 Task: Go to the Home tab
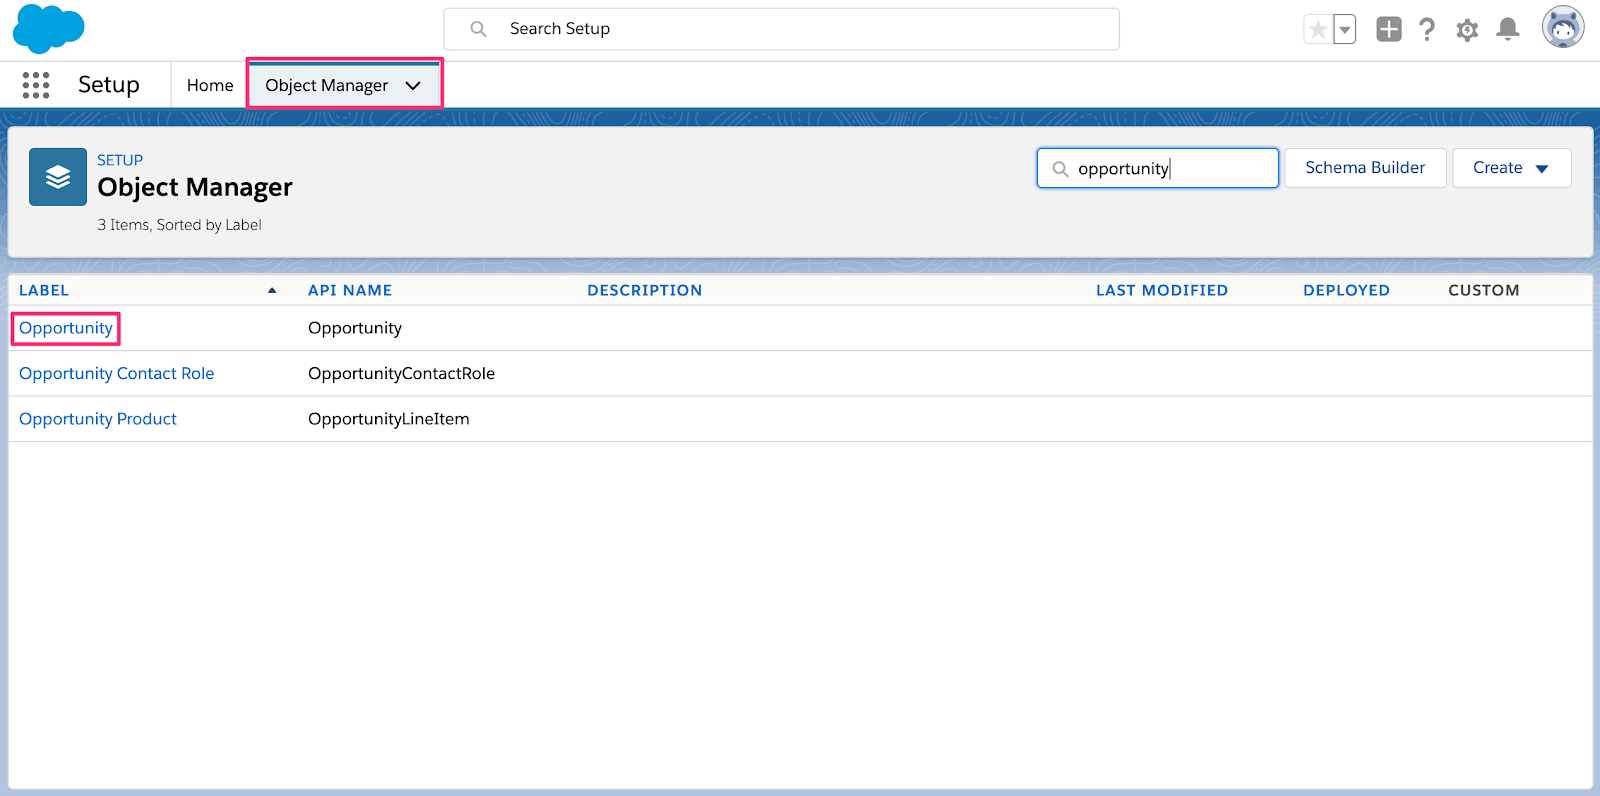click(x=210, y=85)
